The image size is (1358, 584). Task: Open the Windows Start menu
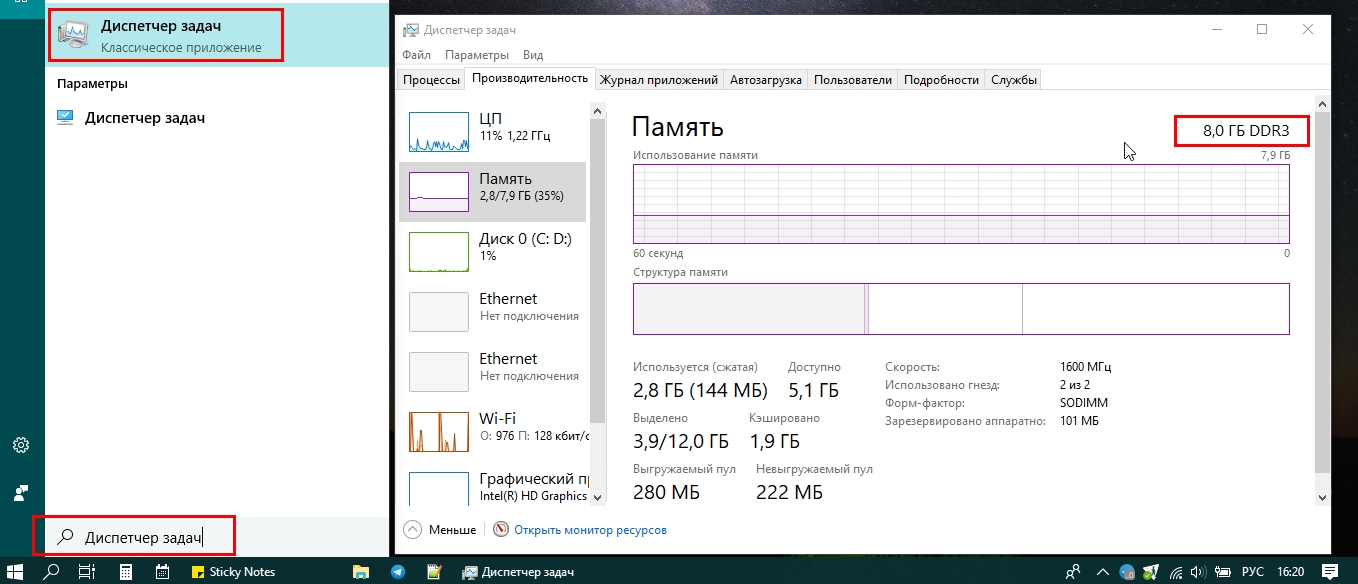[16, 572]
